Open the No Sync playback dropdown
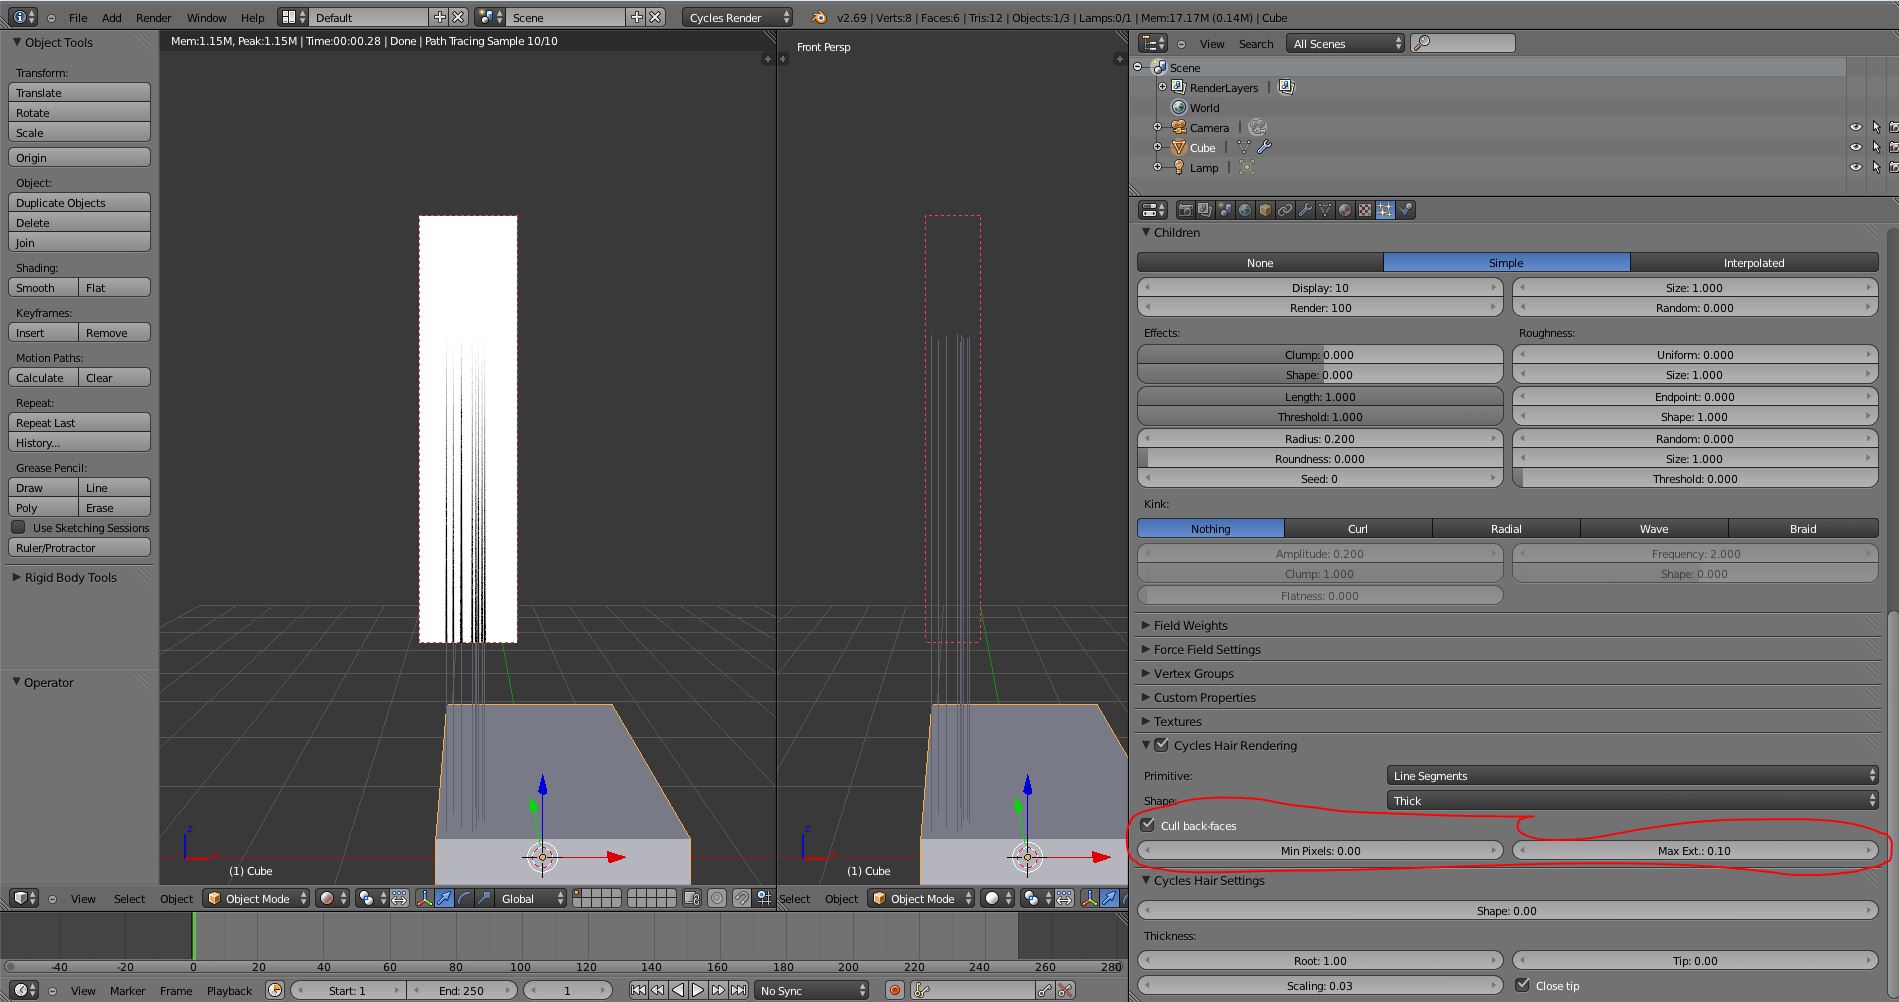Screen dimensions: 1899x1002 pyautogui.click(x=812, y=990)
